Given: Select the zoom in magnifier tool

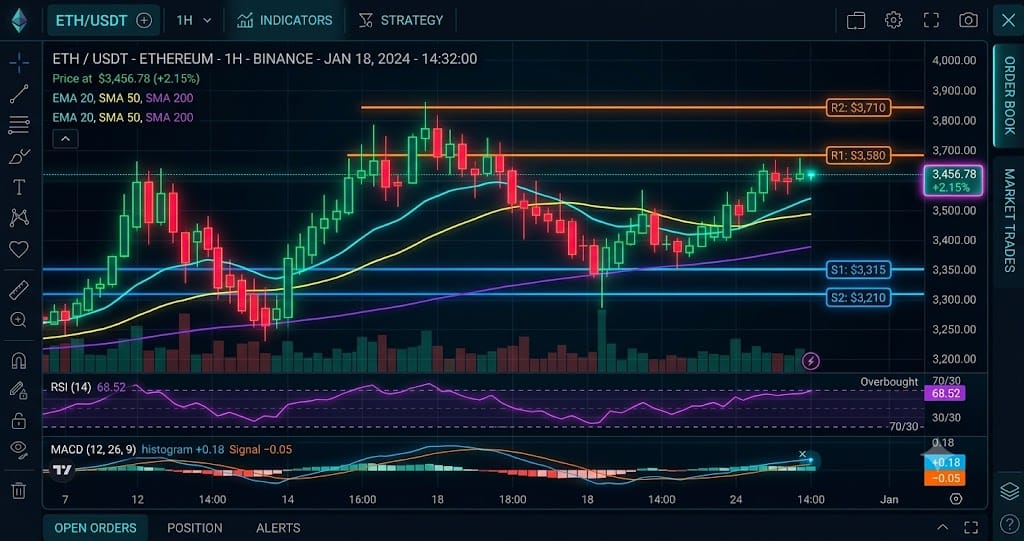Looking at the screenshot, I should pyautogui.click(x=18, y=320).
